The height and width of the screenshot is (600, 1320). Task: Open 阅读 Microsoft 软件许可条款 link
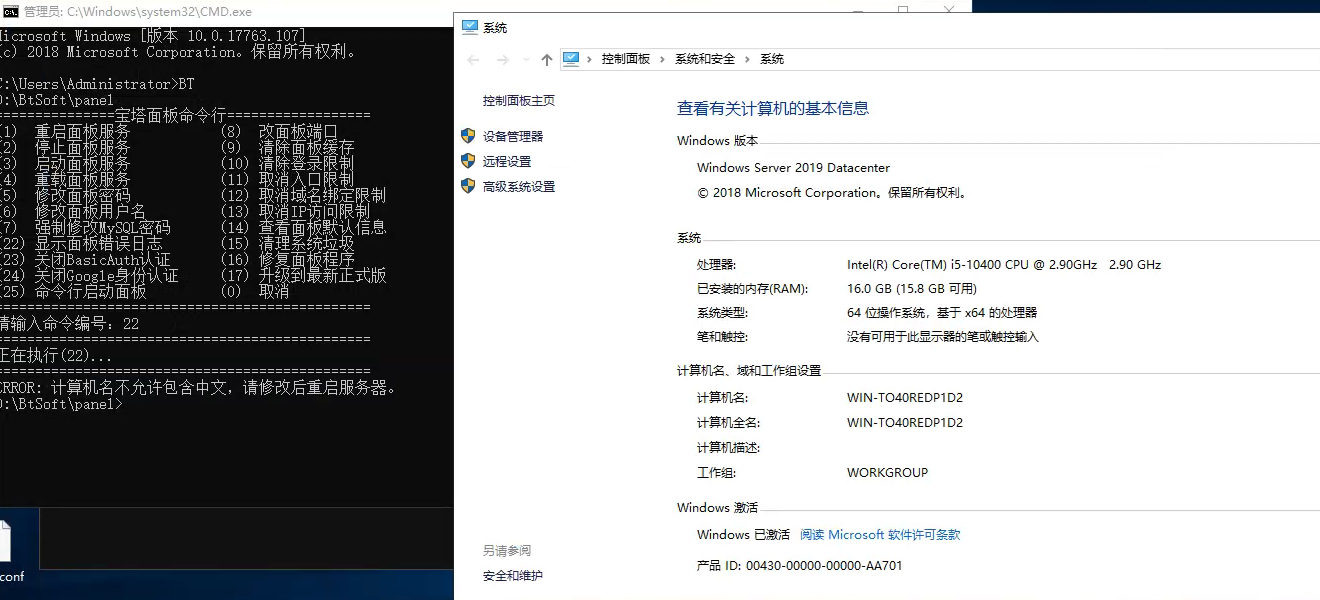(880, 535)
